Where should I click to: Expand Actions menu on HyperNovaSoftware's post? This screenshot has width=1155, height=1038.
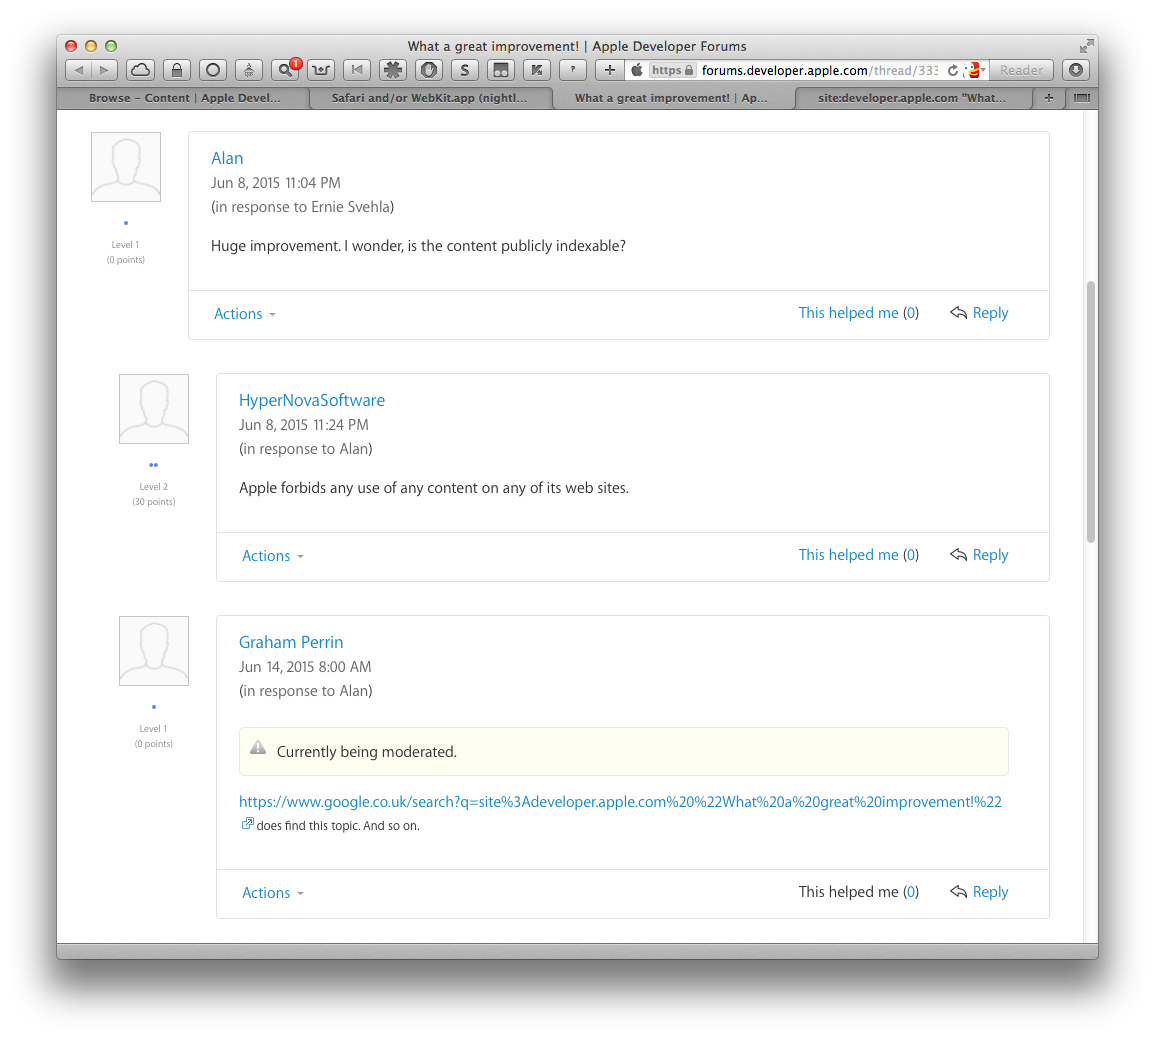(x=273, y=556)
